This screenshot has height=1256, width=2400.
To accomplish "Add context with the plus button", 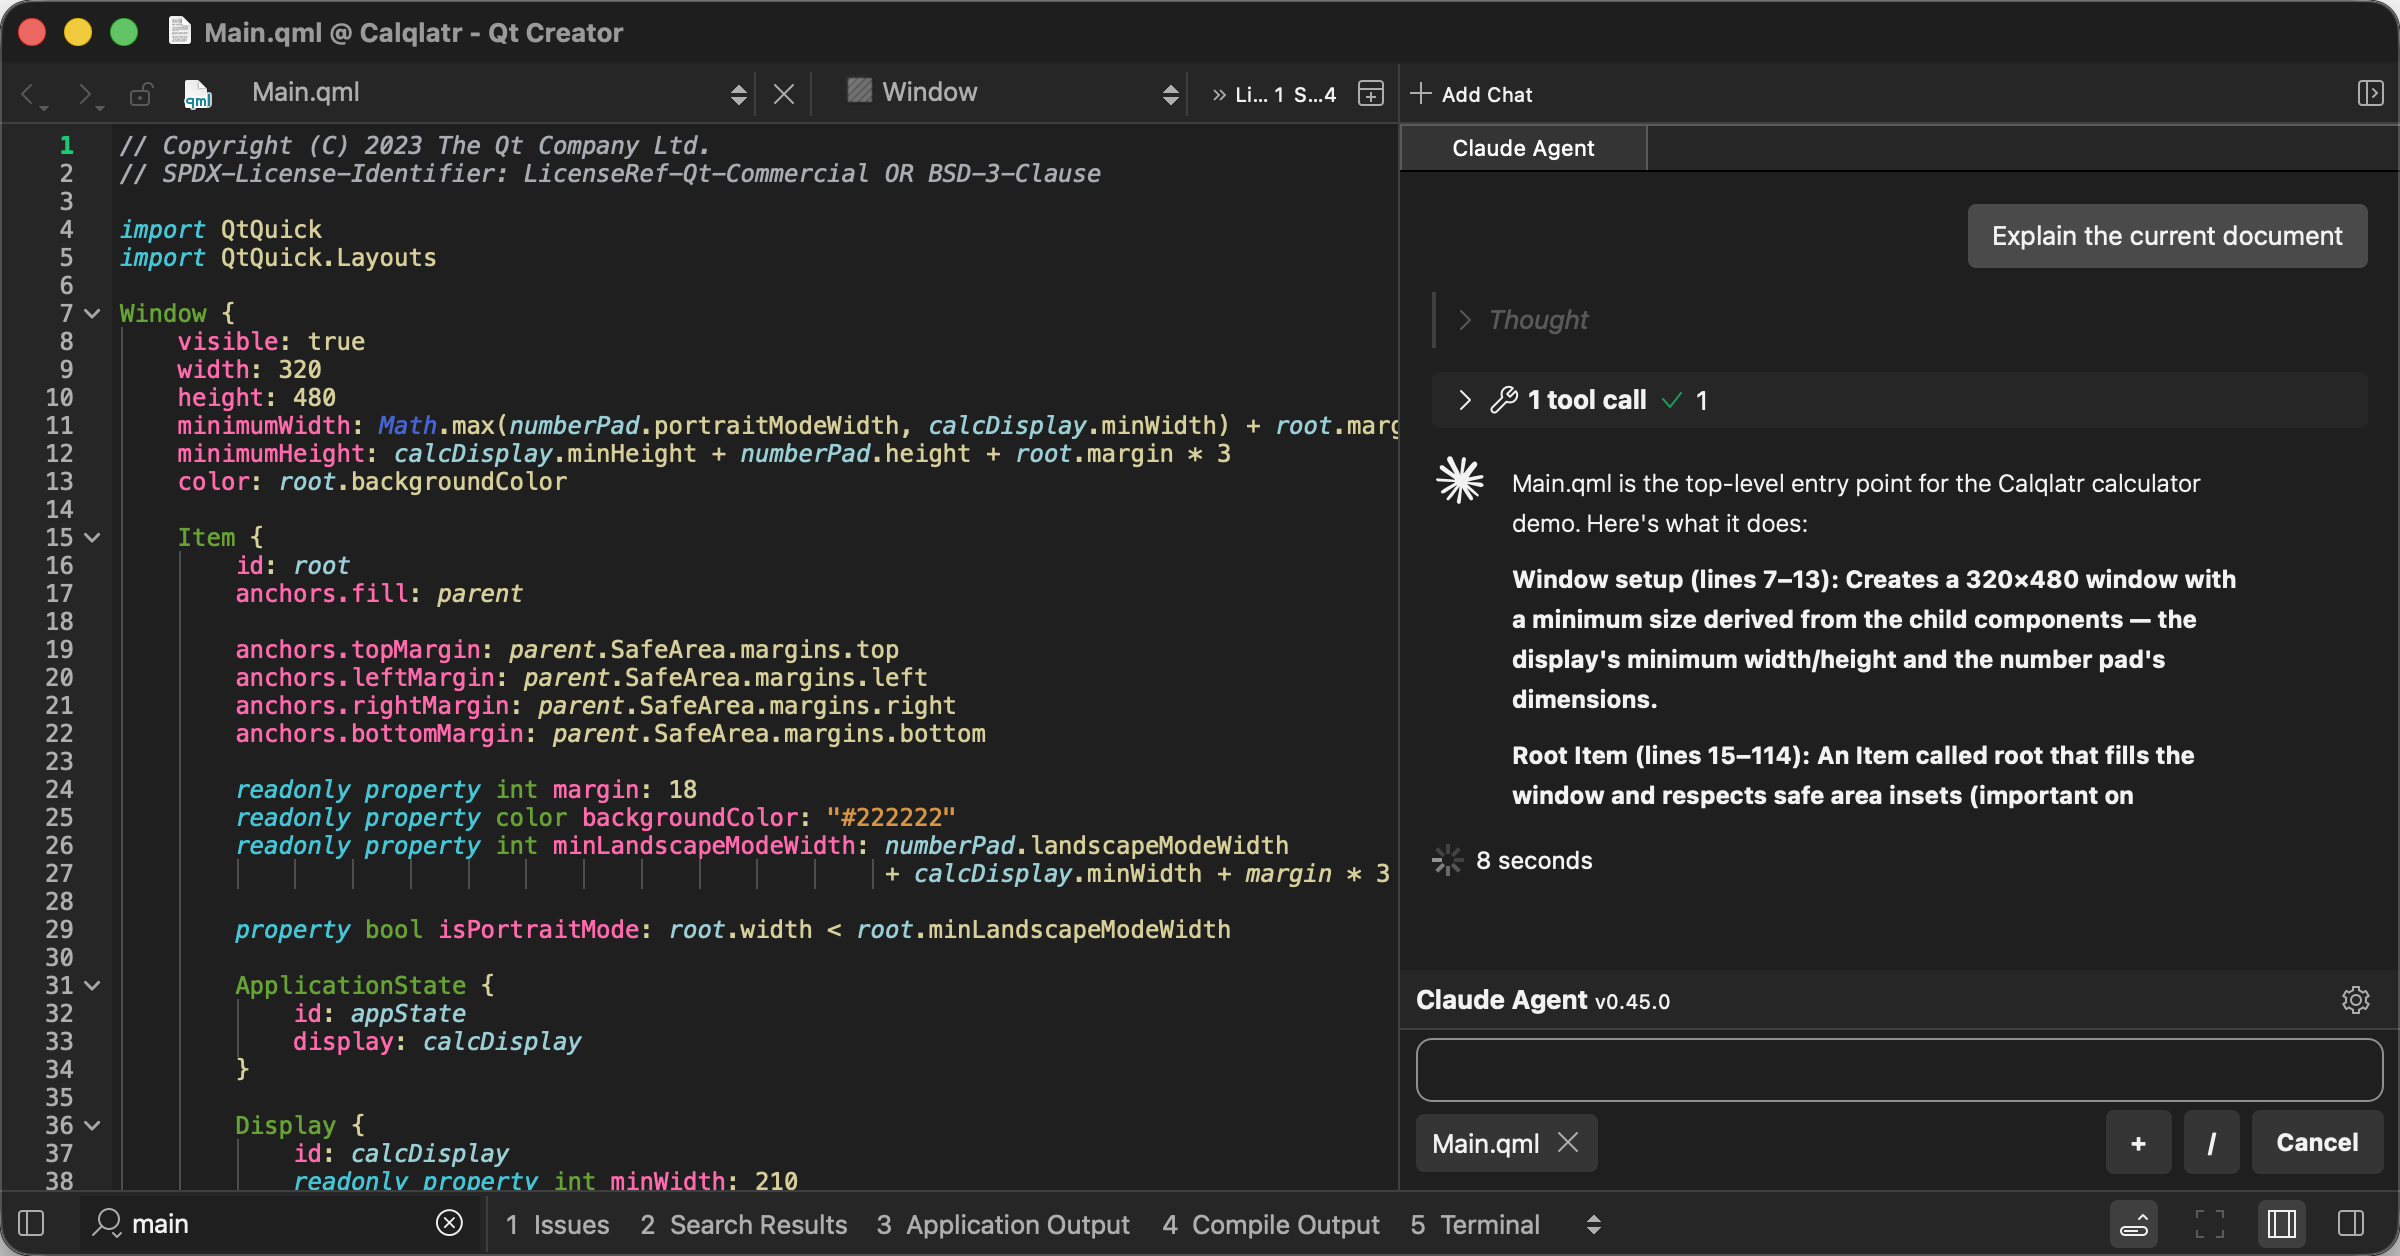I will 2138,1142.
